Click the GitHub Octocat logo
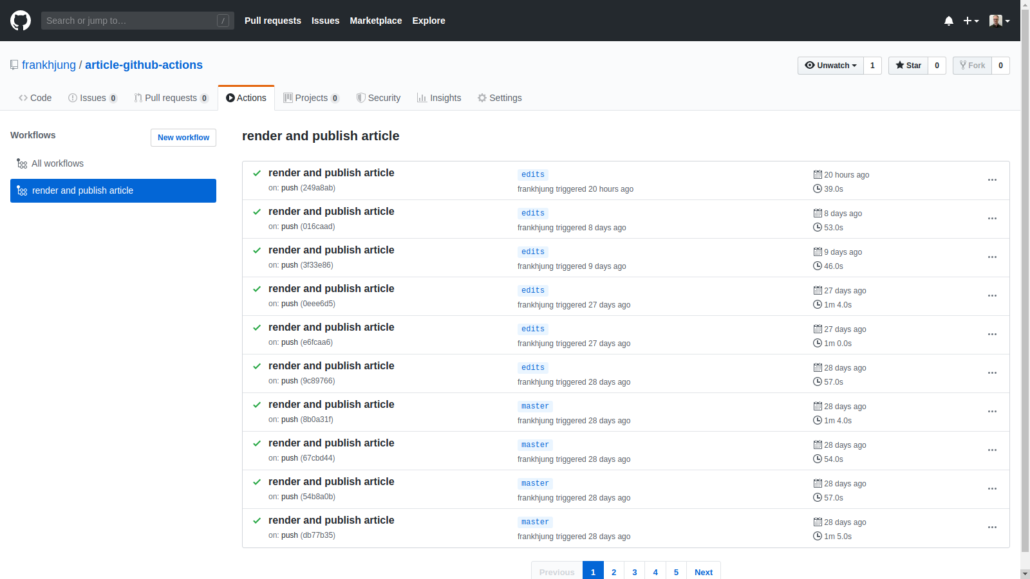 [x=20, y=20]
